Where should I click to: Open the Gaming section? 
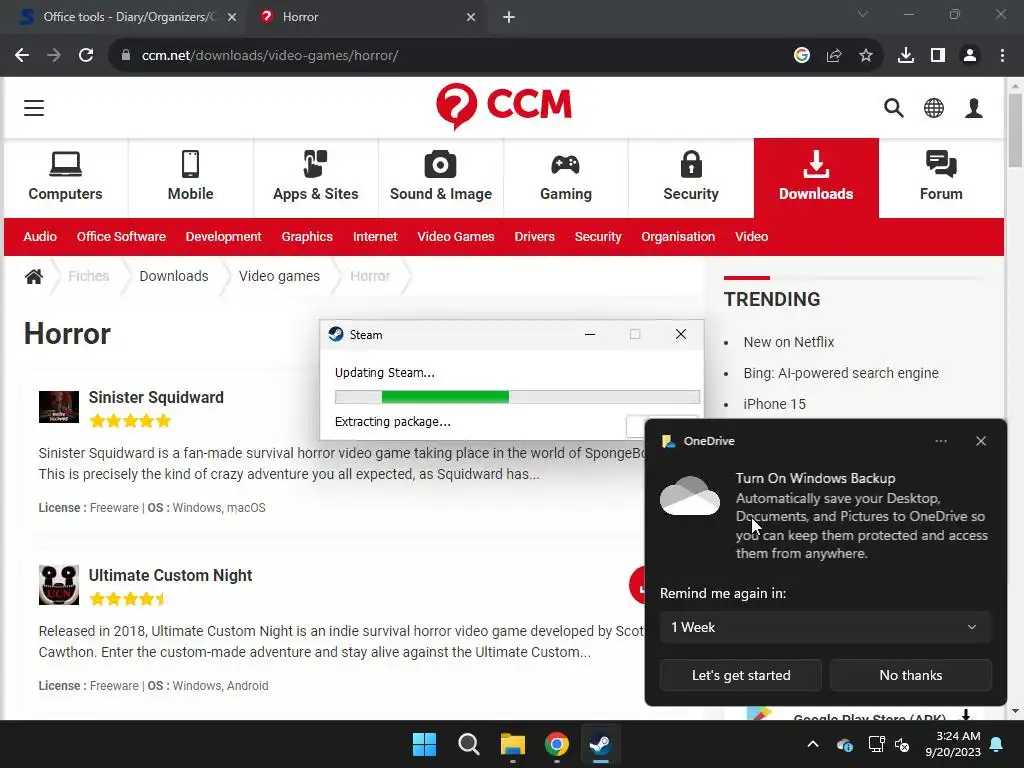(566, 177)
